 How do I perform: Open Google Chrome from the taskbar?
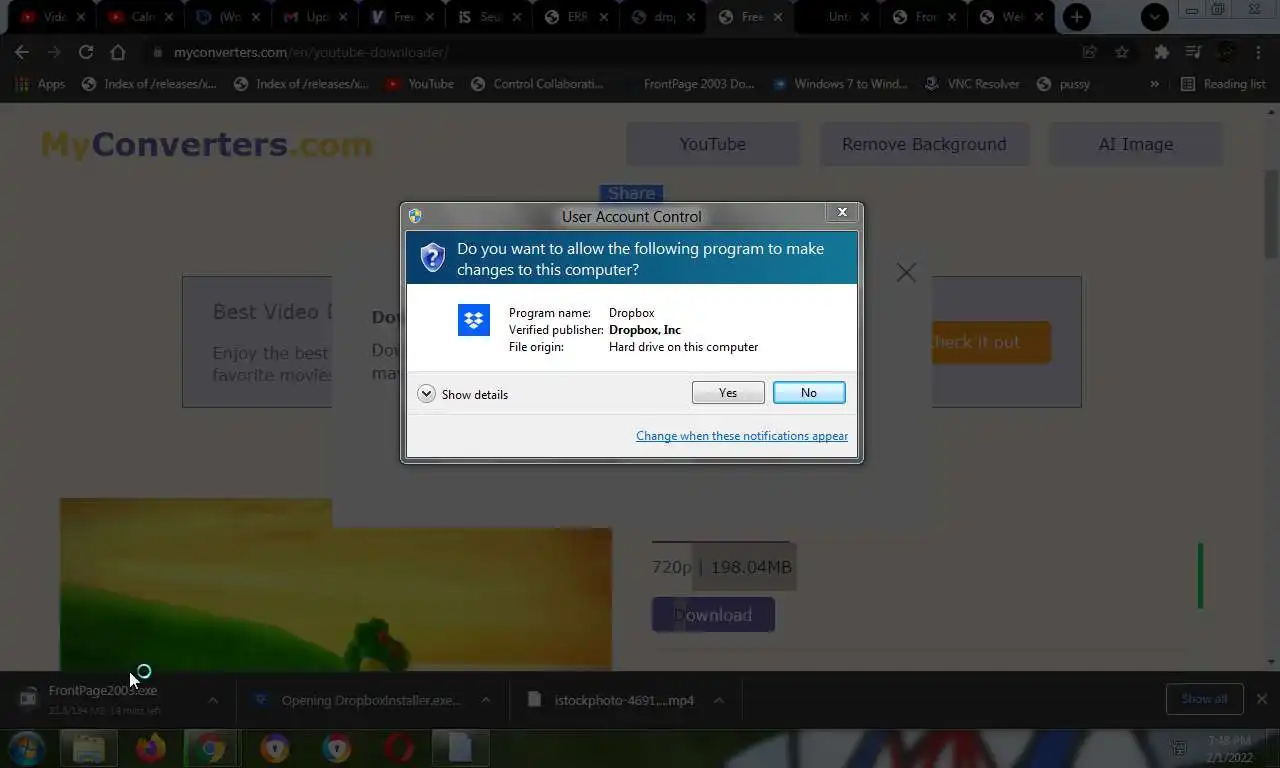(211, 748)
